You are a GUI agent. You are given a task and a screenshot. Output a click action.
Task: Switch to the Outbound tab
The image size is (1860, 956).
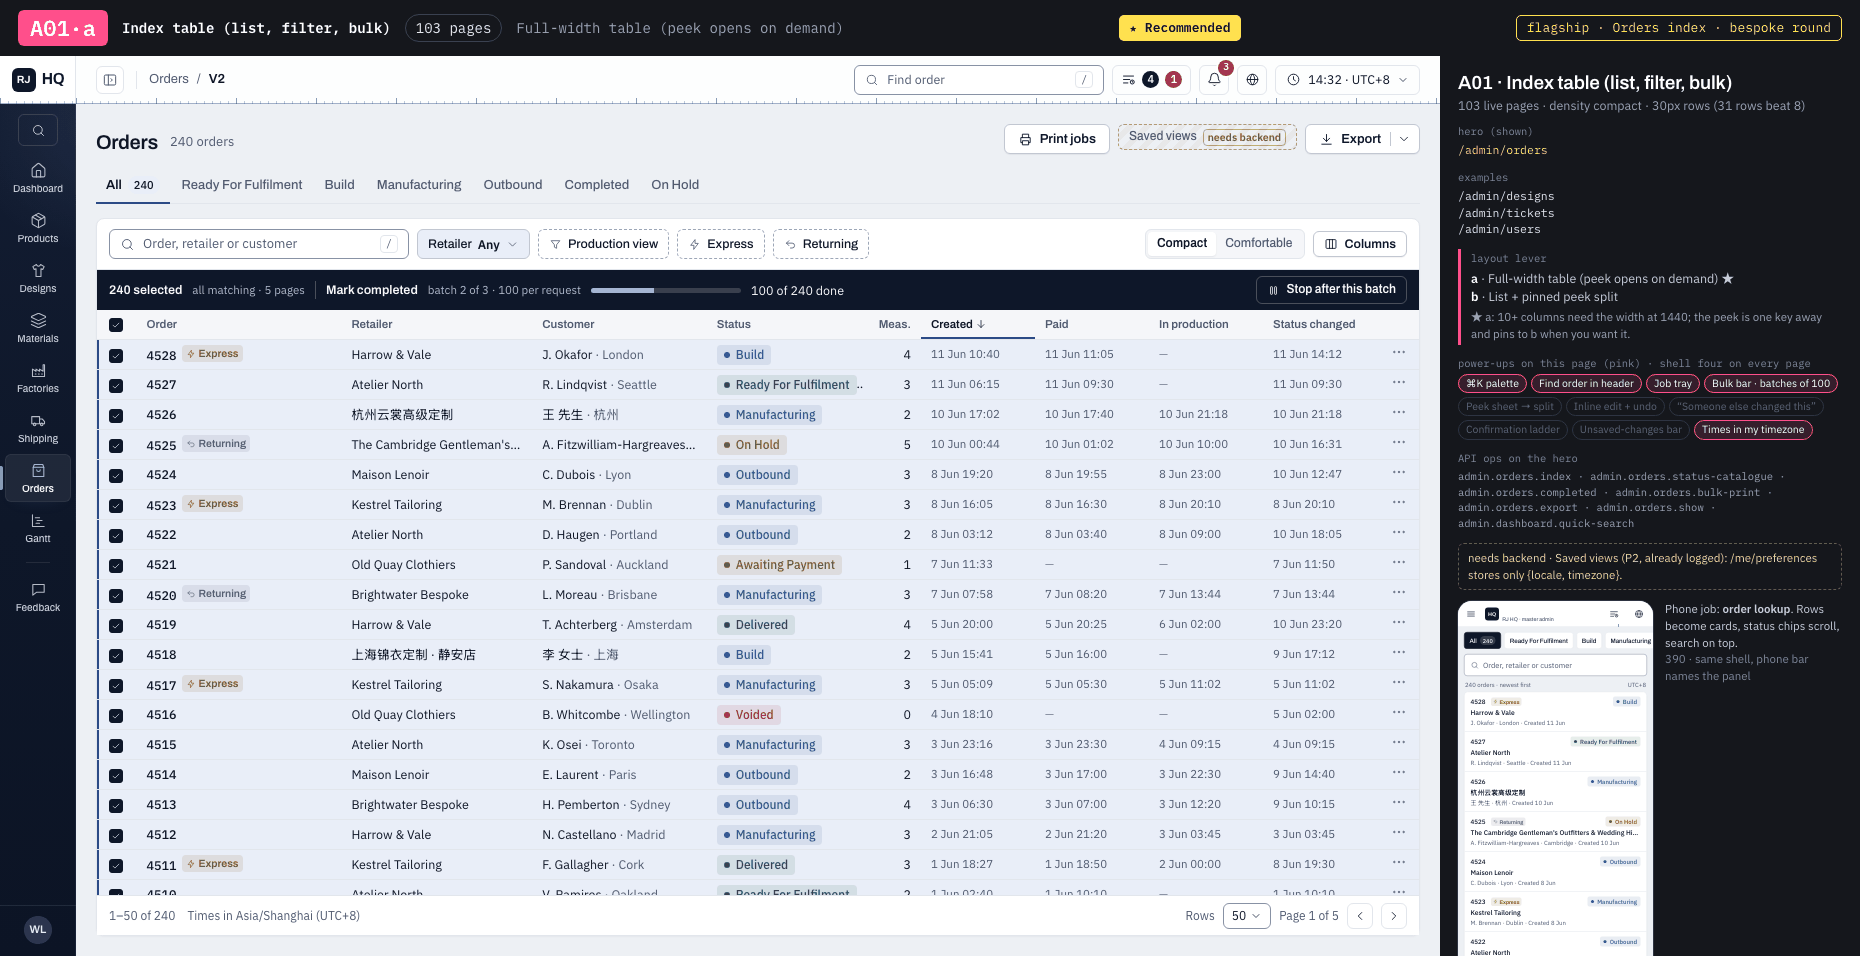(513, 185)
